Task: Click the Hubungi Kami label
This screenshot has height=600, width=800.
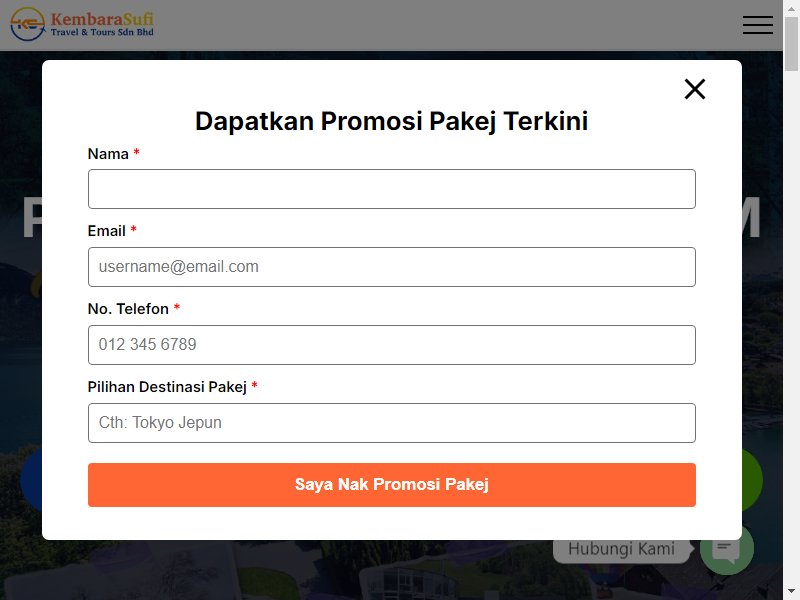Action: point(621,549)
